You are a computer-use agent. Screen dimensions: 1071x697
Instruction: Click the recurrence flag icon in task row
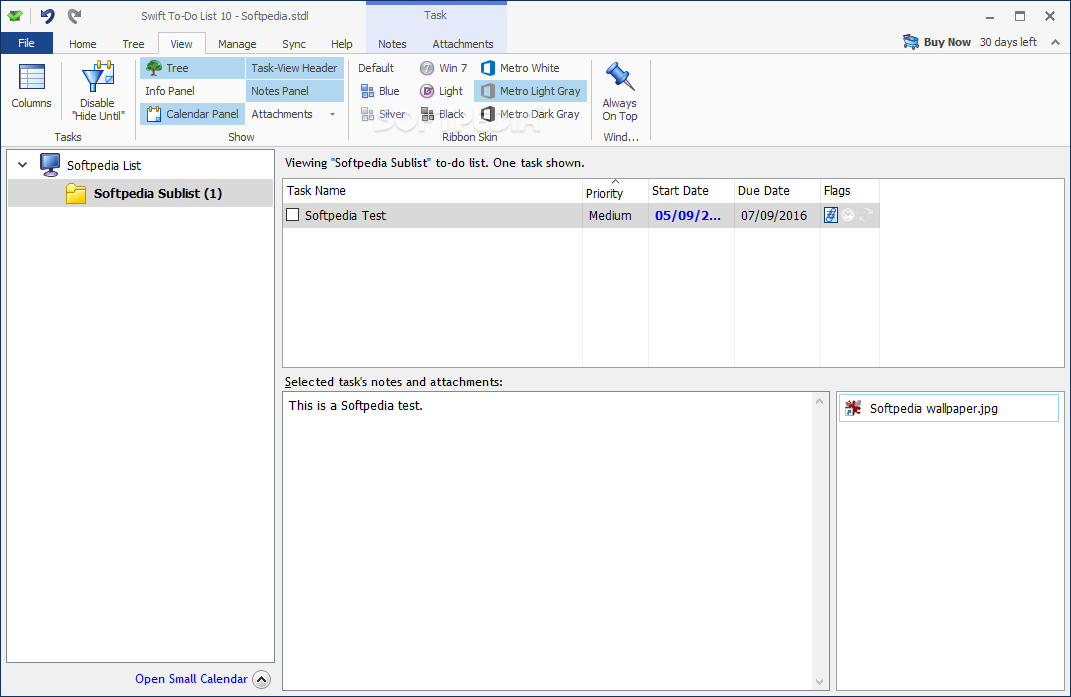click(865, 215)
